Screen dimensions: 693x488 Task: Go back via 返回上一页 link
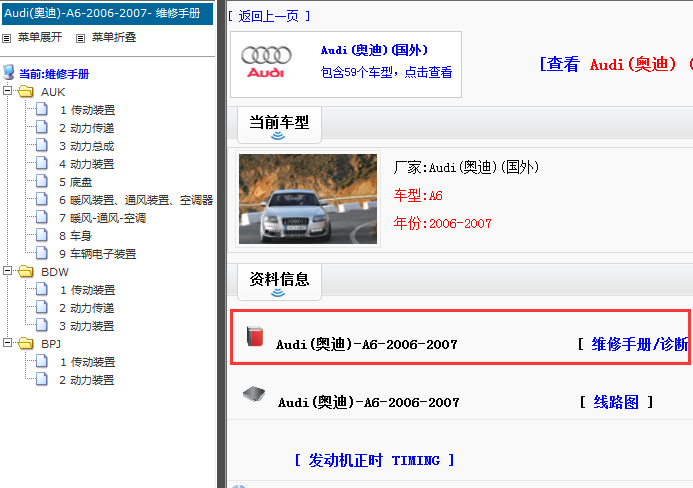pyautogui.click(x=269, y=16)
